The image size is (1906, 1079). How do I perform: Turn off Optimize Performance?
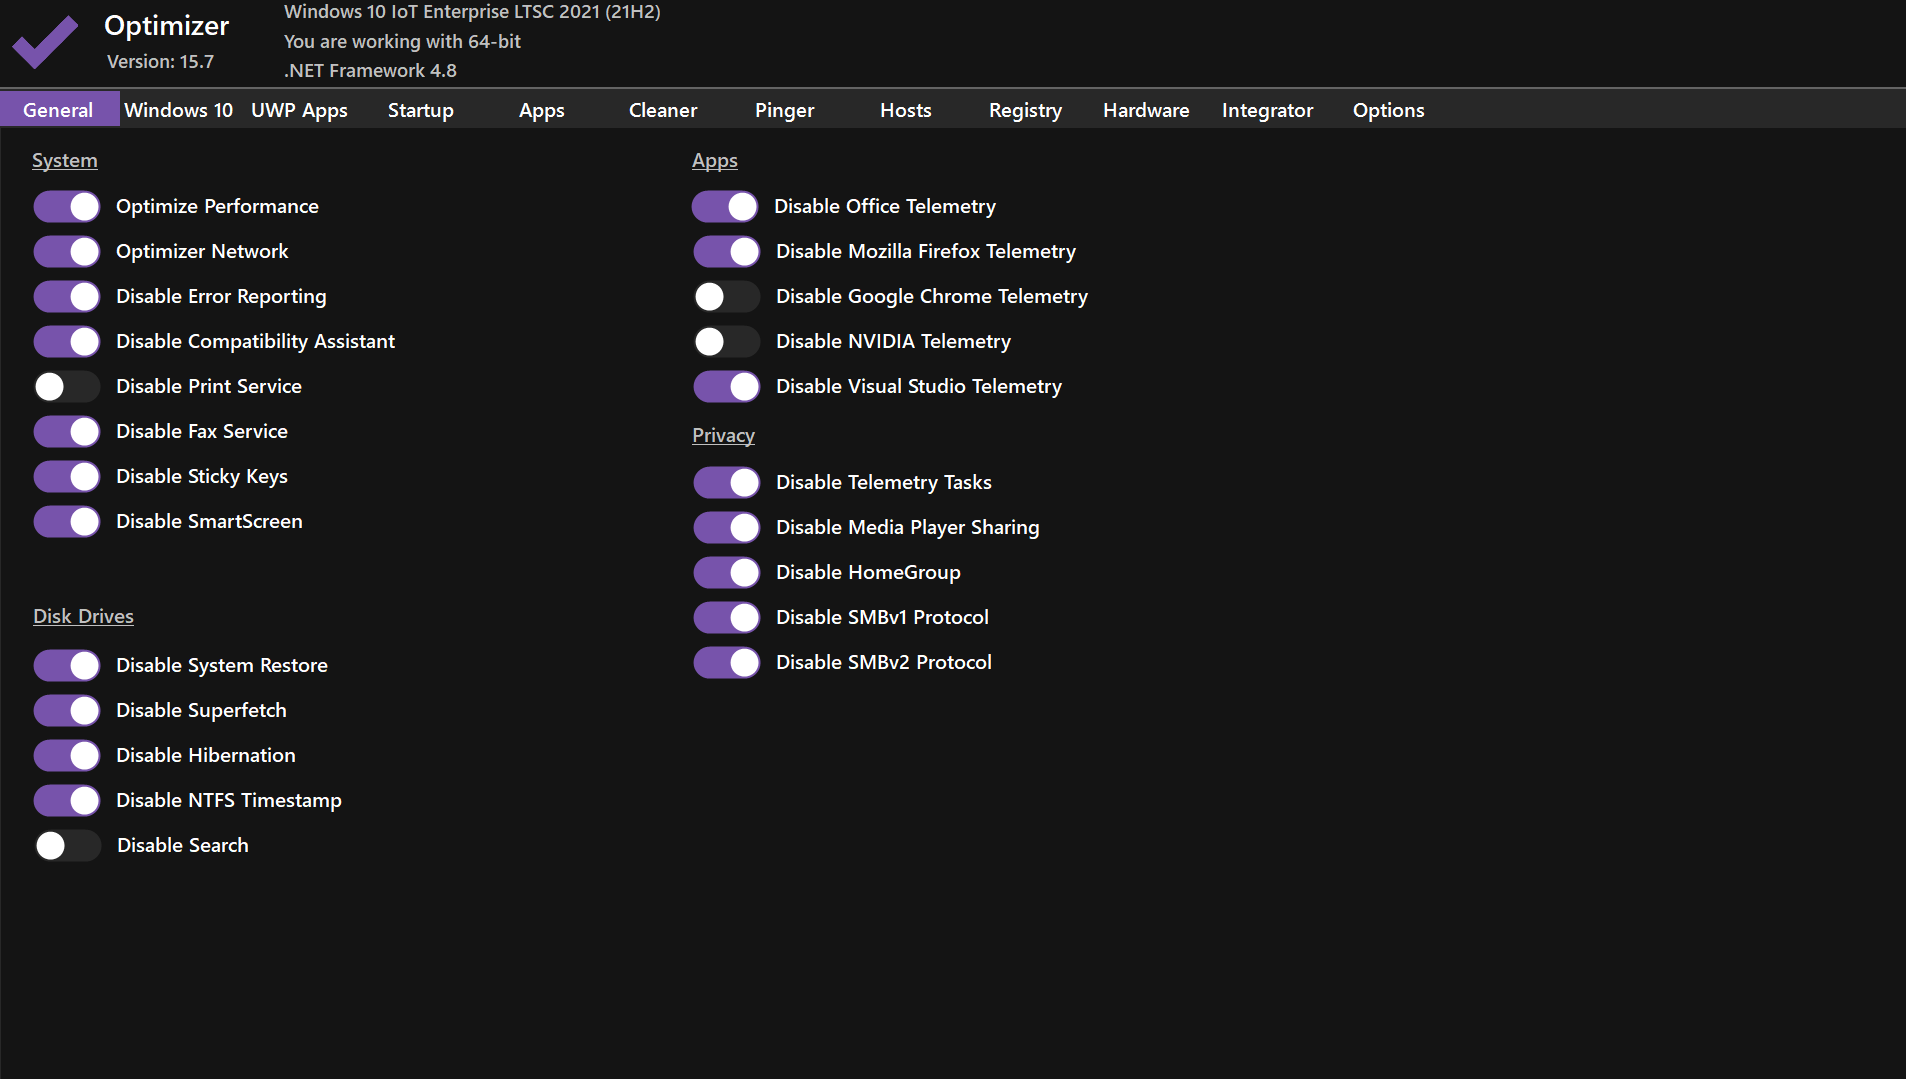pos(66,206)
